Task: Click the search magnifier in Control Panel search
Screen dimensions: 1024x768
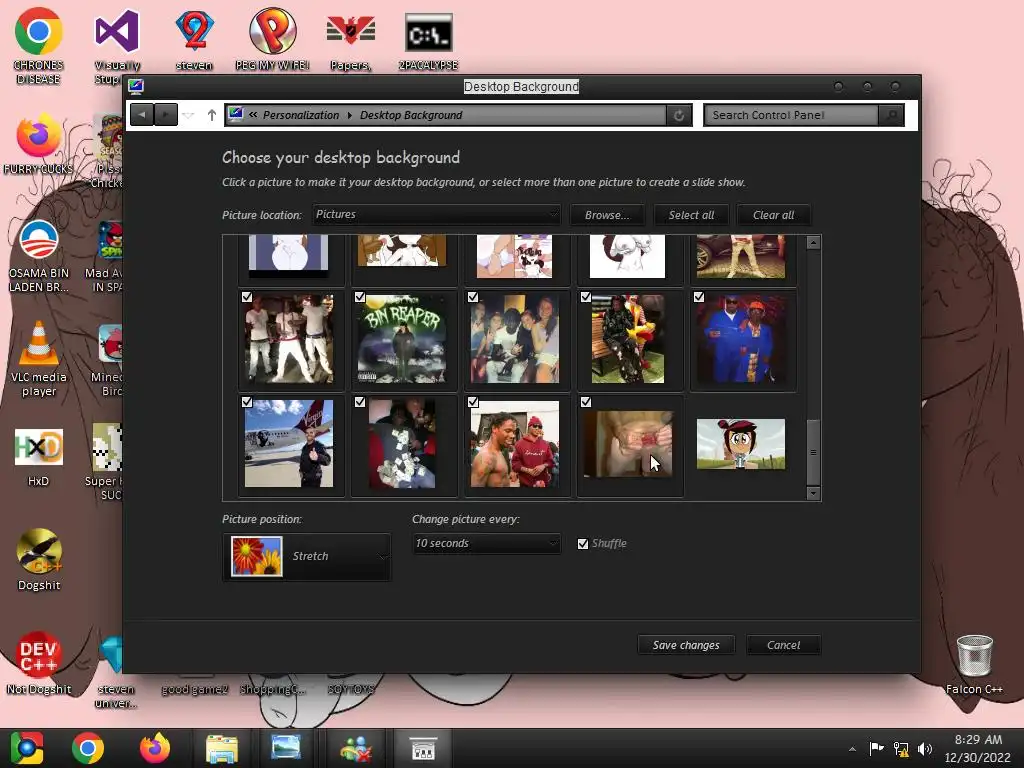Action: click(891, 115)
